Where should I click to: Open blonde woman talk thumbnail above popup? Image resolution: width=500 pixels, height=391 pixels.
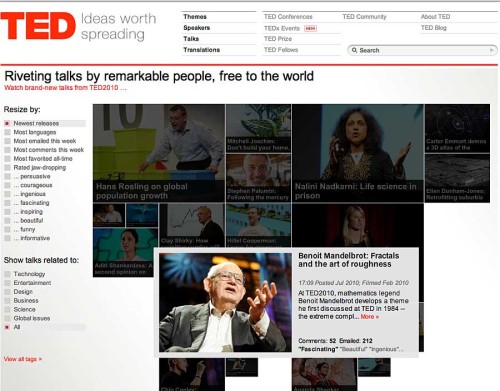tap(358, 225)
